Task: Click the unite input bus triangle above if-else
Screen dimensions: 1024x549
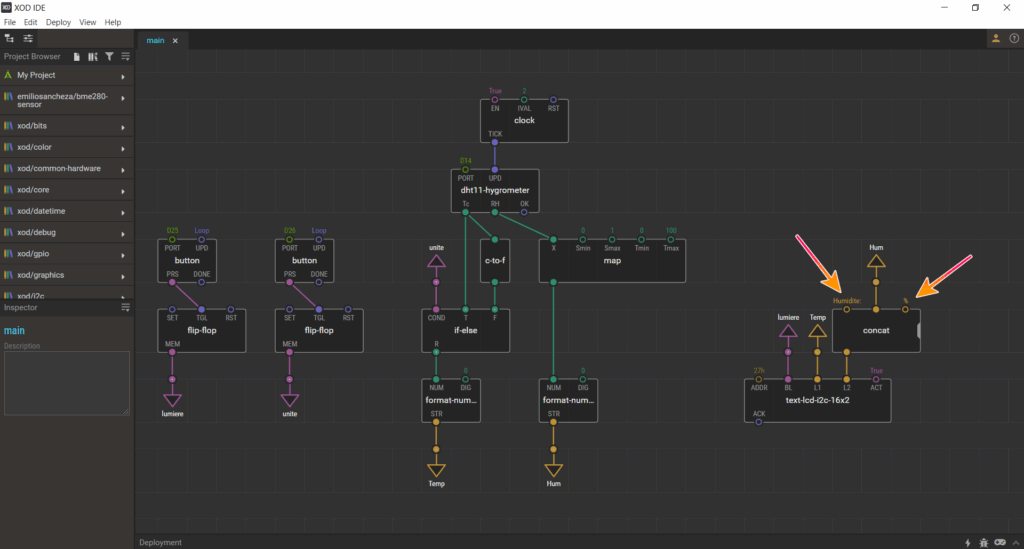Action: (436, 261)
